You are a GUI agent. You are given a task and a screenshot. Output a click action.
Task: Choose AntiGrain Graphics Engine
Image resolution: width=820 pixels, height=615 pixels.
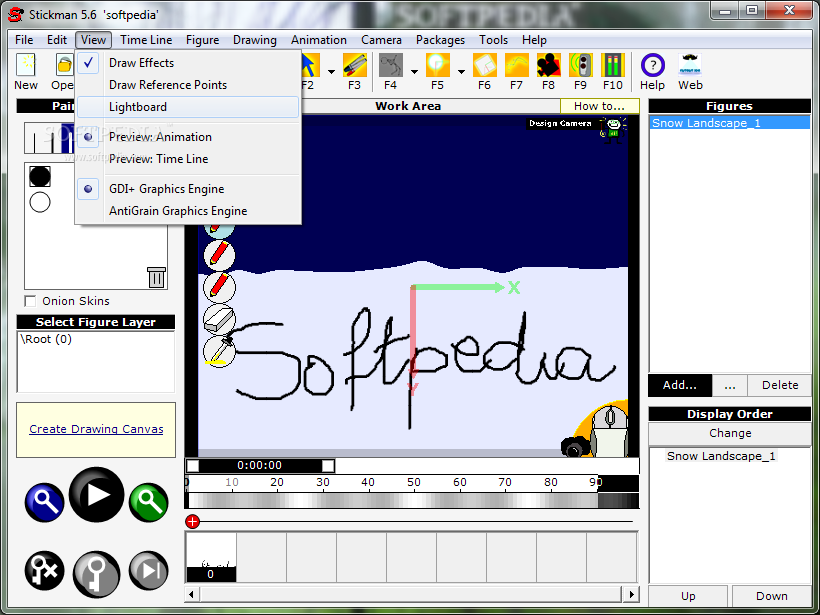point(188,211)
